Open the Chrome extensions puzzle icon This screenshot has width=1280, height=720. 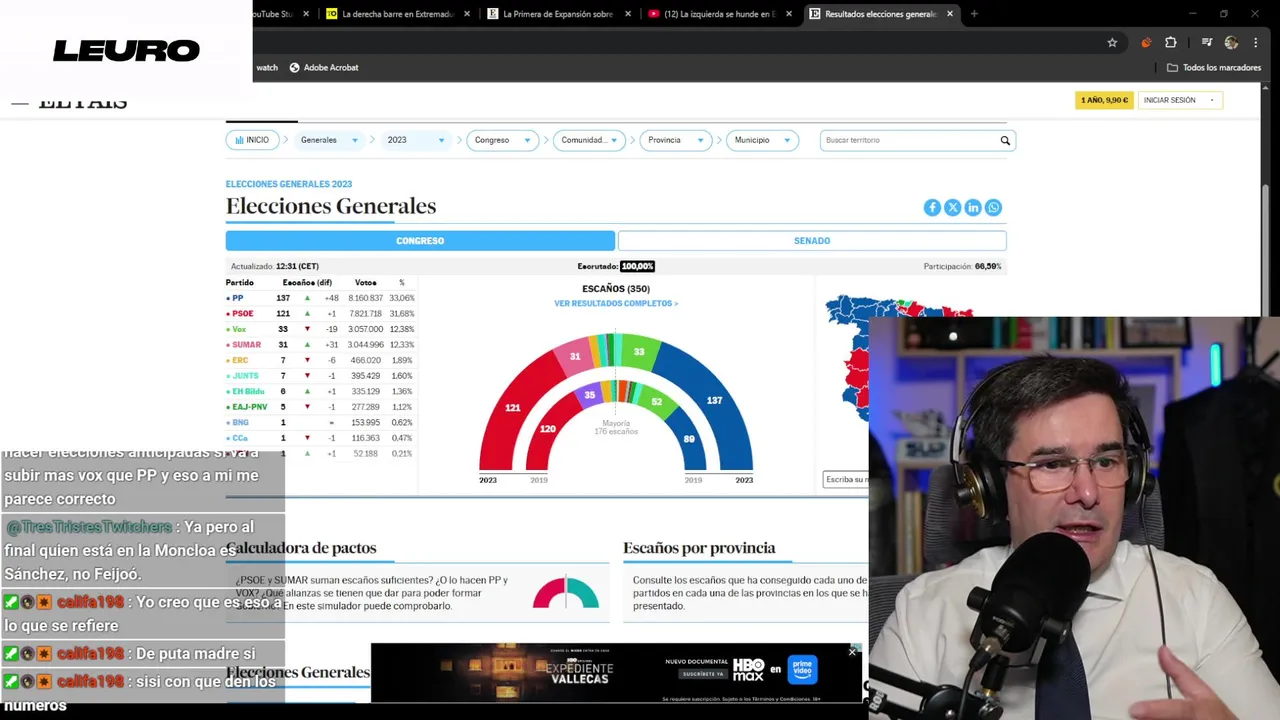1171,42
